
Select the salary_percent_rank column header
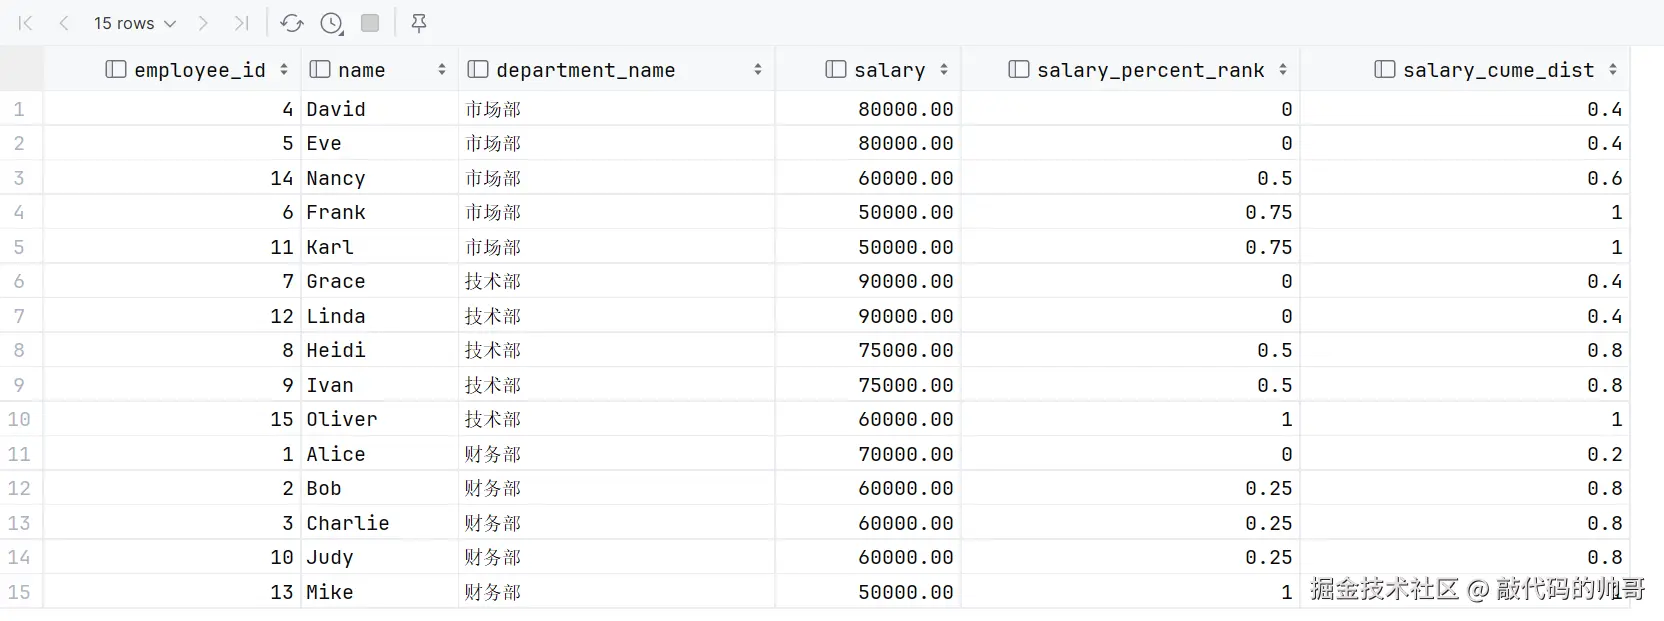(x=1150, y=70)
